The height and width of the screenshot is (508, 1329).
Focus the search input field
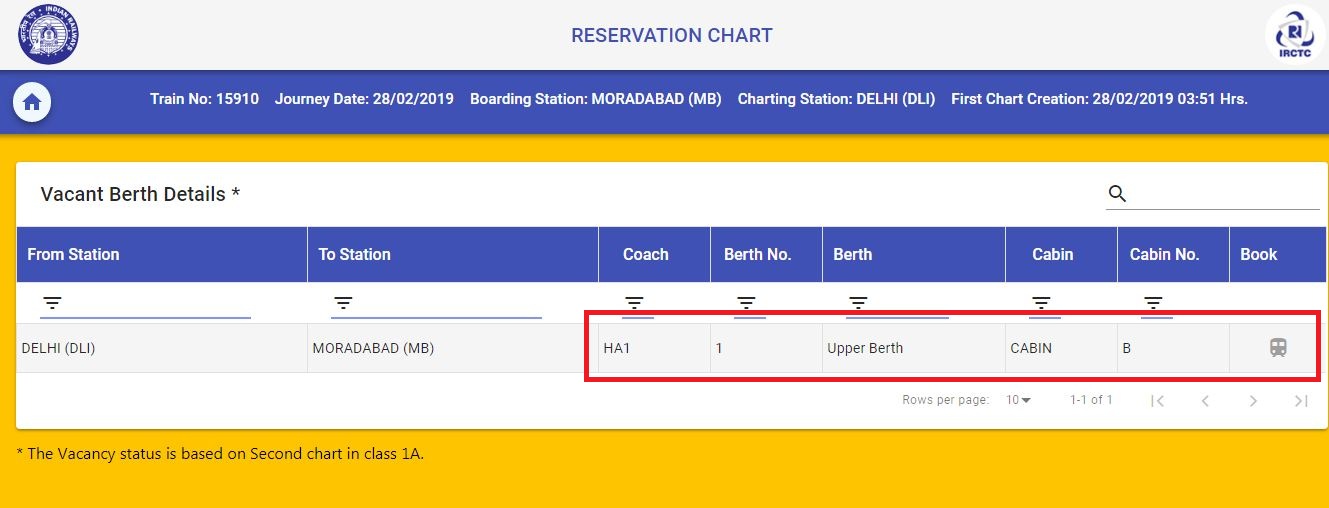(x=1226, y=194)
